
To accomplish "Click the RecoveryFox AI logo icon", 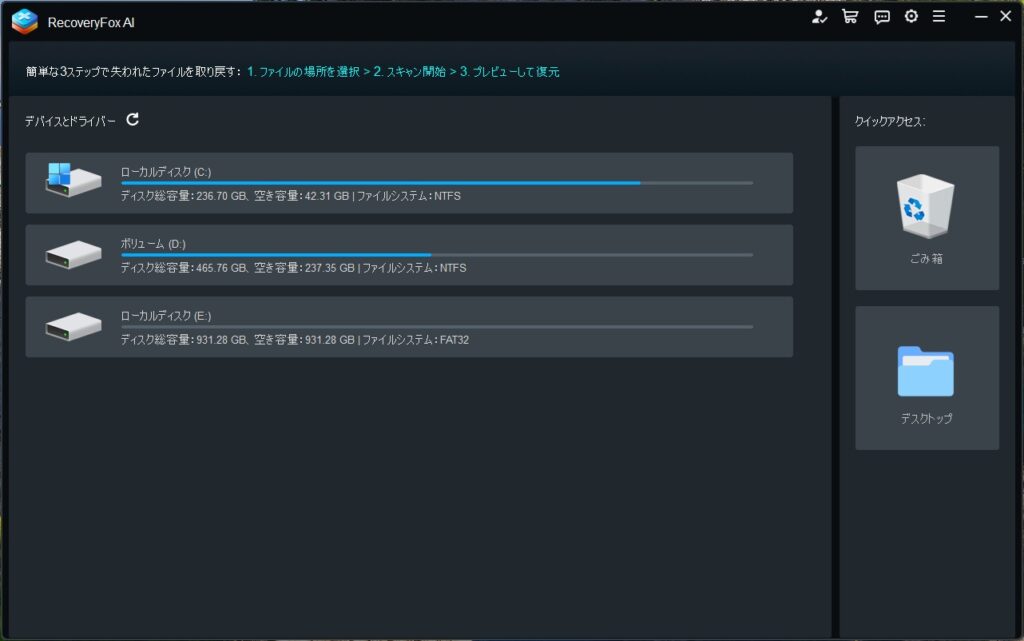I will pyautogui.click(x=24, y=21).
